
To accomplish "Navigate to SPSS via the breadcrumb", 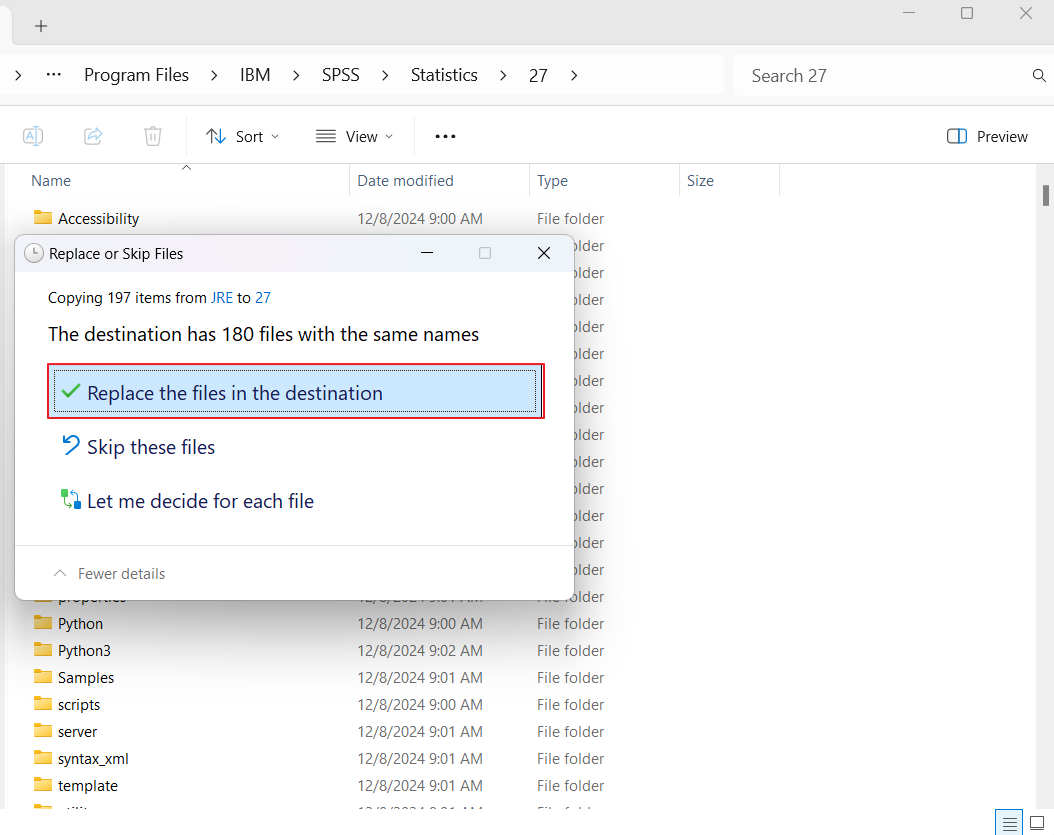I will (x=340, y=74).
